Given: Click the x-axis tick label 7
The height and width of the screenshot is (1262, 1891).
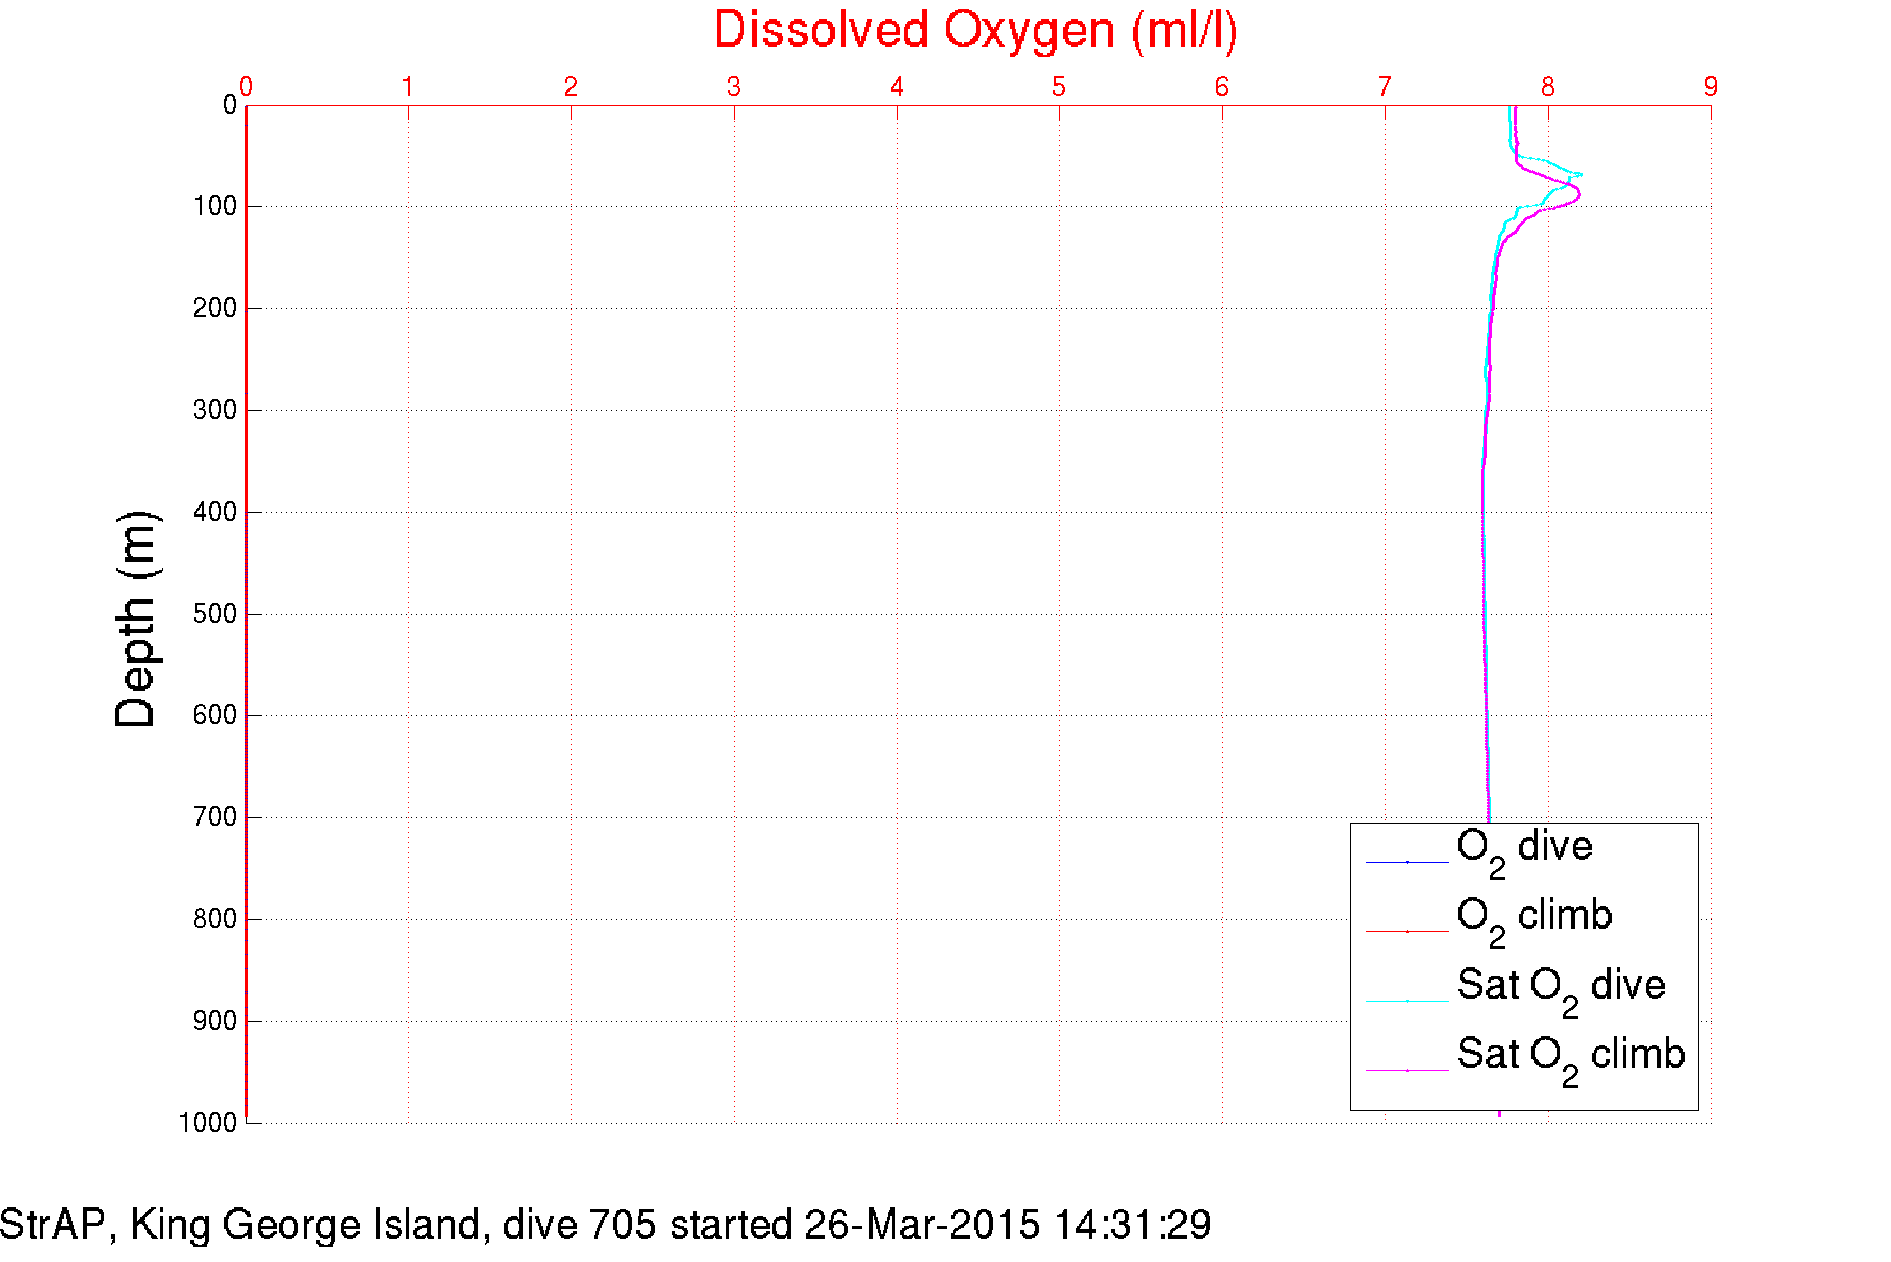Looking at the screenshot, I should tap(1385, 87).
